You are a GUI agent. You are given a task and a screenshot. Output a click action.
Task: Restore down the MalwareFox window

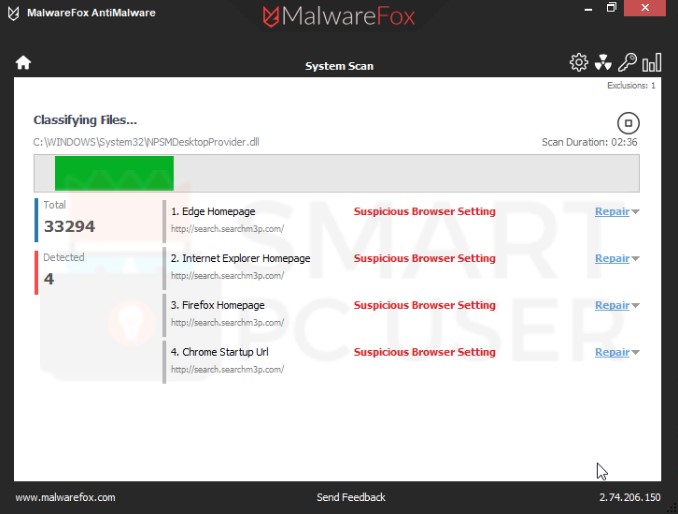point(611,8)
